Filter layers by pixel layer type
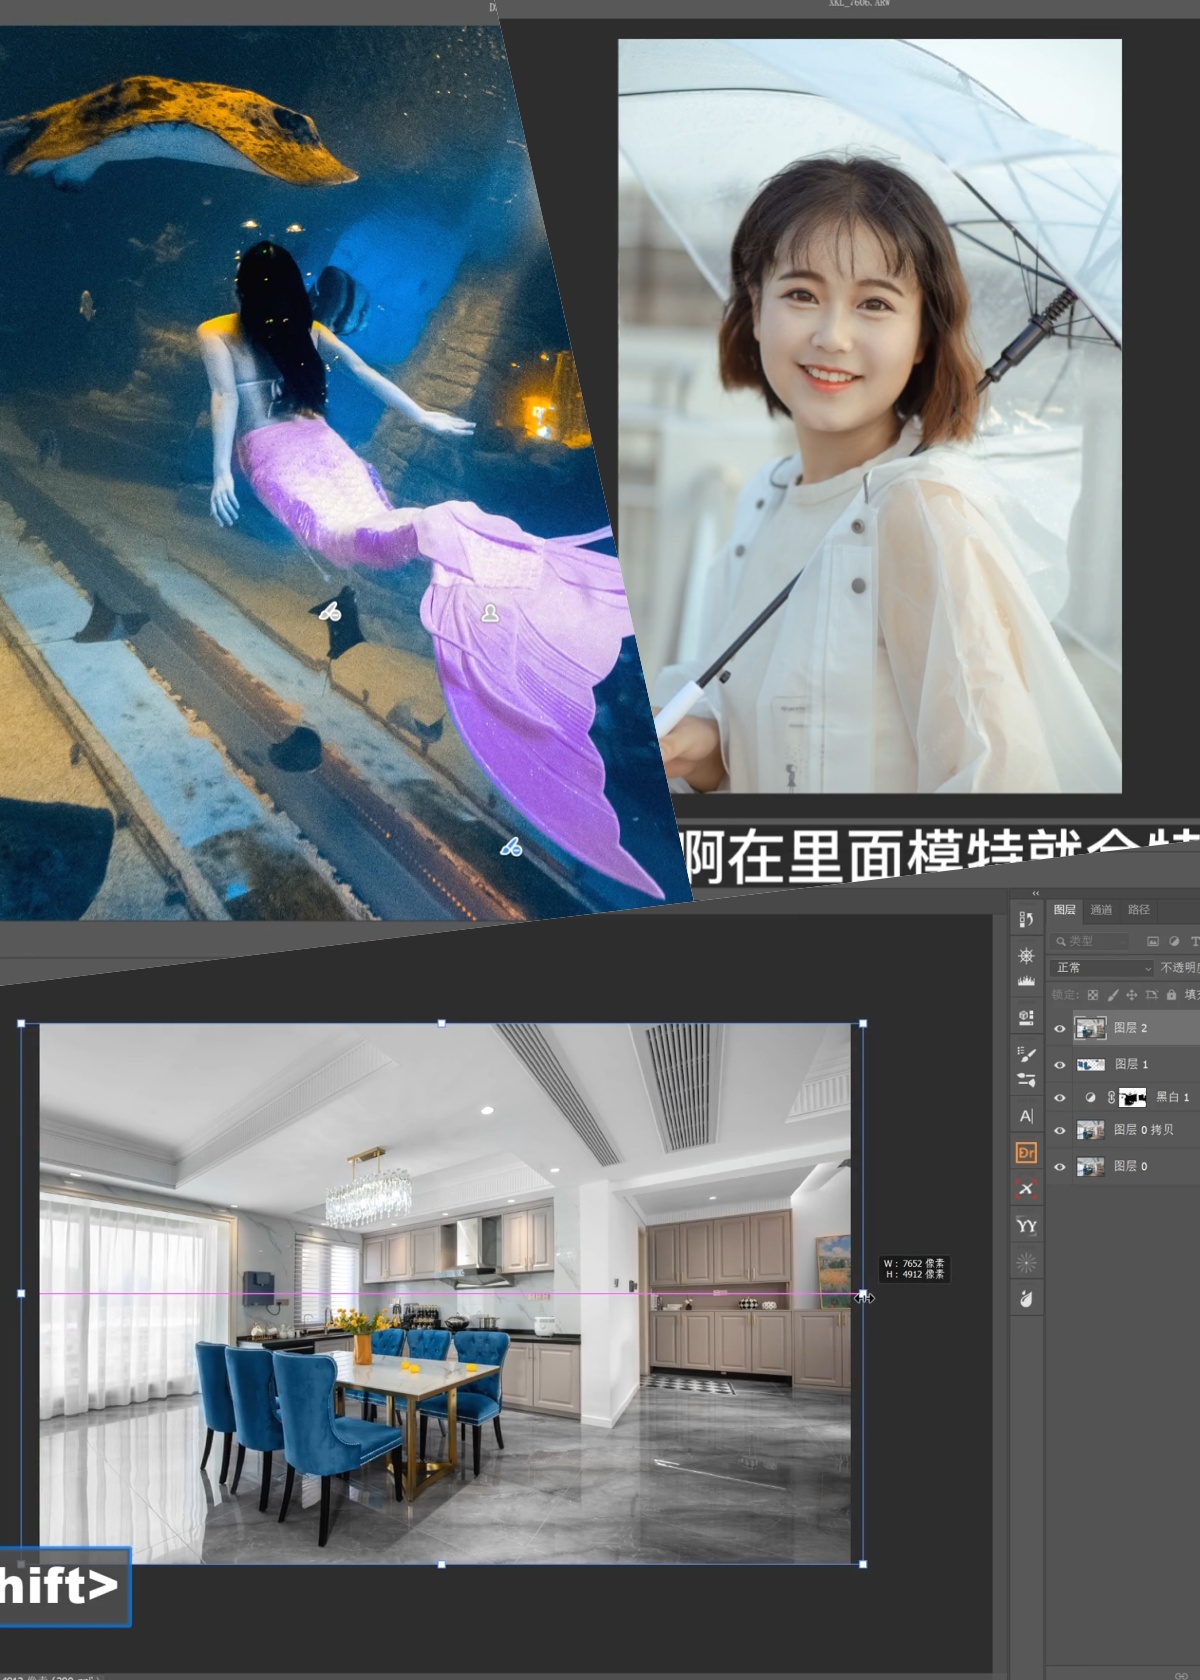This screenshot has width=1200, height=1680. (x=1152, y=941)
